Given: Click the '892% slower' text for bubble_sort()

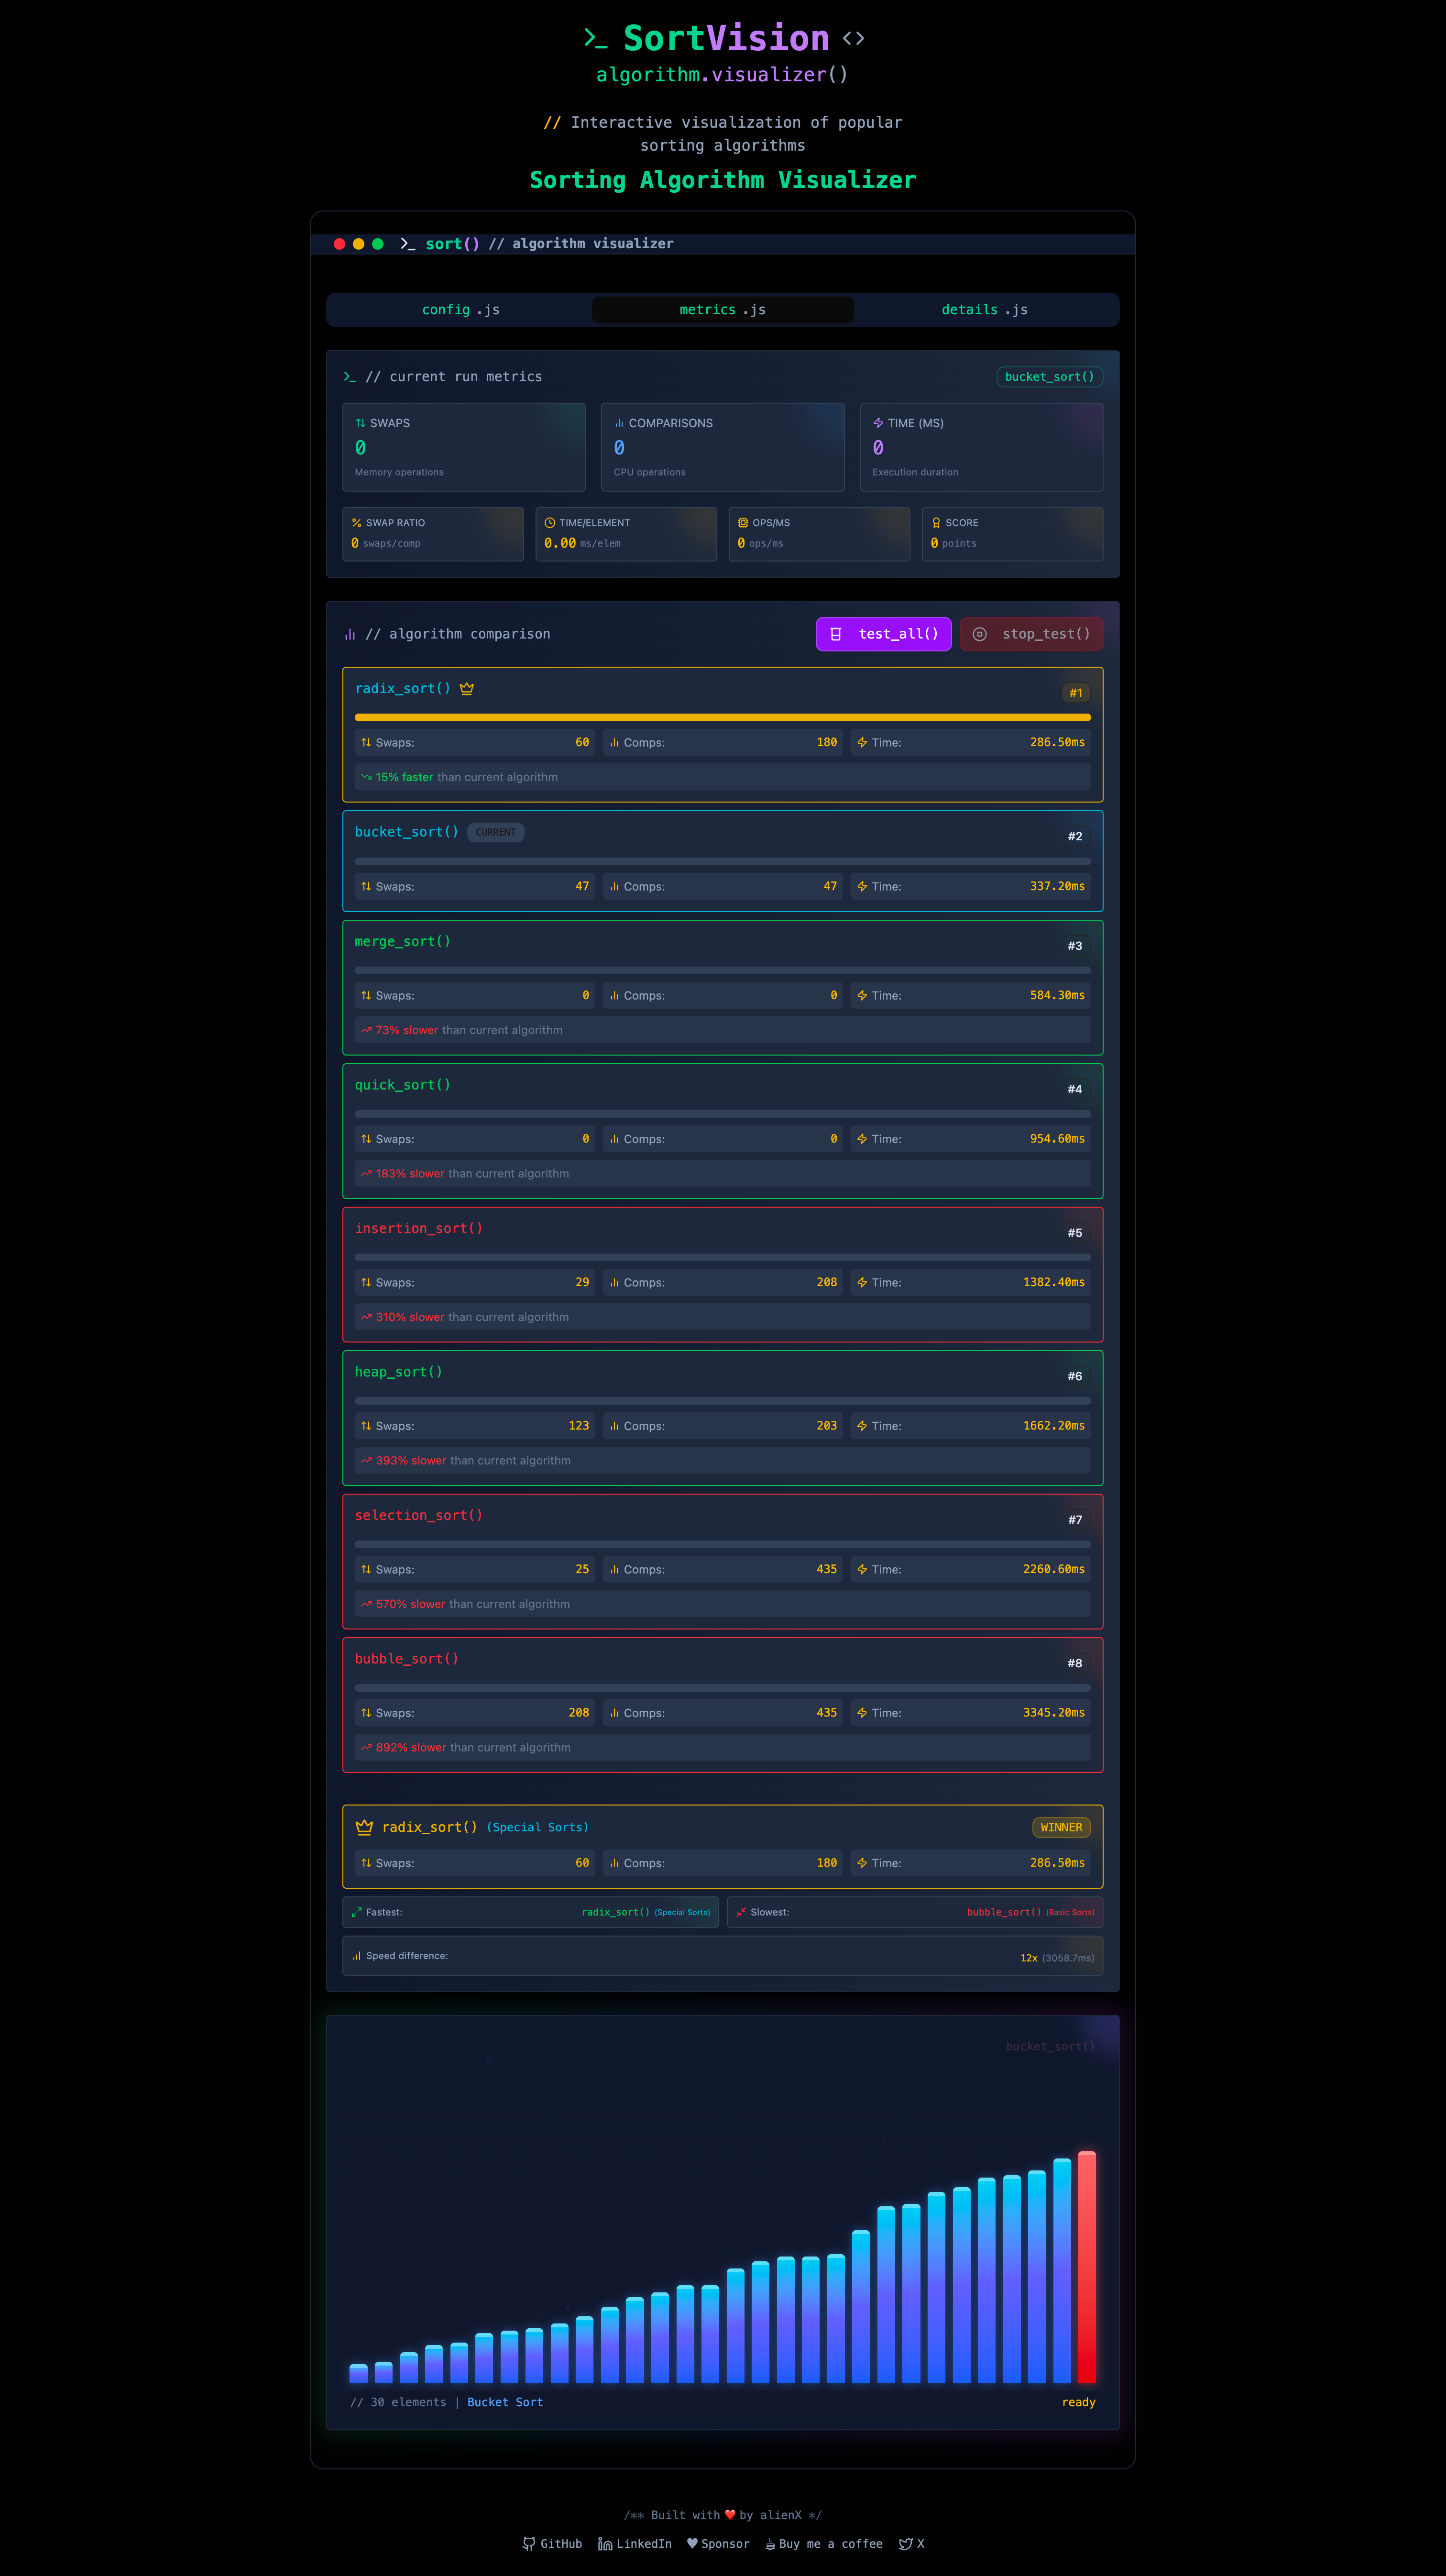Looking at the screenshot, I should [411, 1748].
